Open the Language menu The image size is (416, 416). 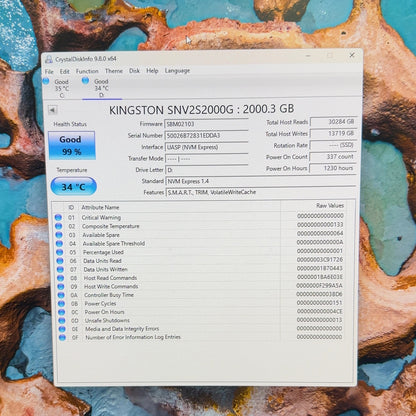pyautogui.click(x=177, y=71)
